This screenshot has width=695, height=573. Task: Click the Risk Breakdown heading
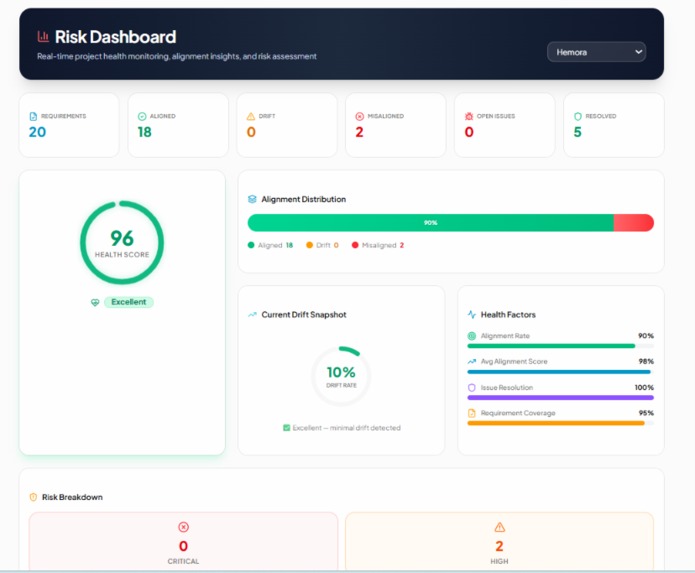click(72, 497)
